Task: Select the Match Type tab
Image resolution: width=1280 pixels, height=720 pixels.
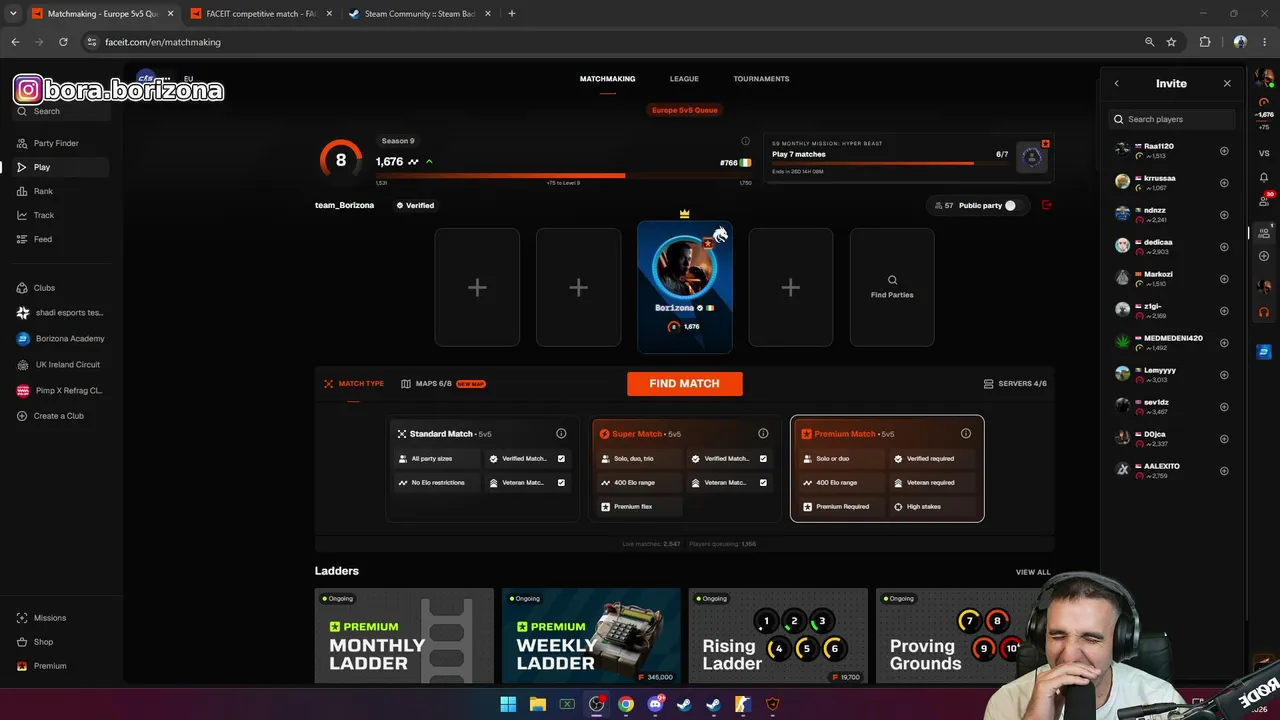Action: tap(354, 384)
